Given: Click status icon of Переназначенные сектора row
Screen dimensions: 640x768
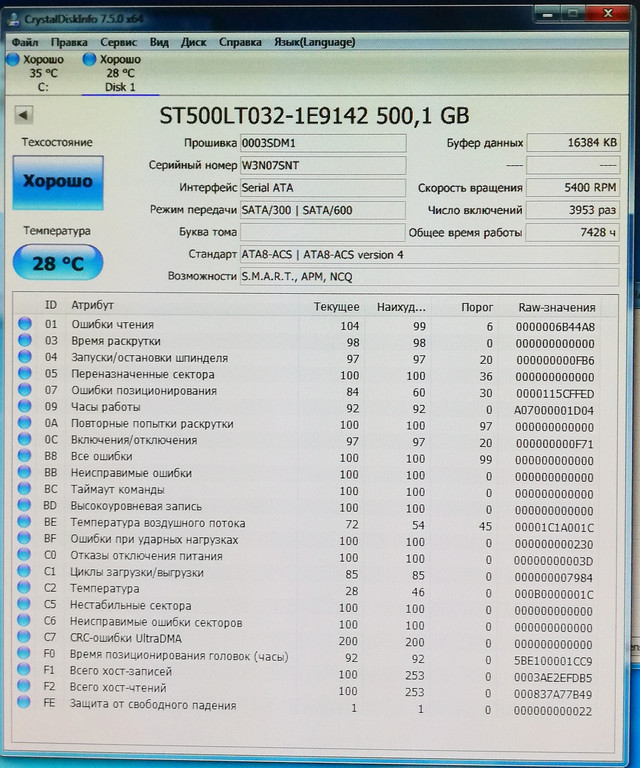Looking at the screenshot, I should point(25,374).
